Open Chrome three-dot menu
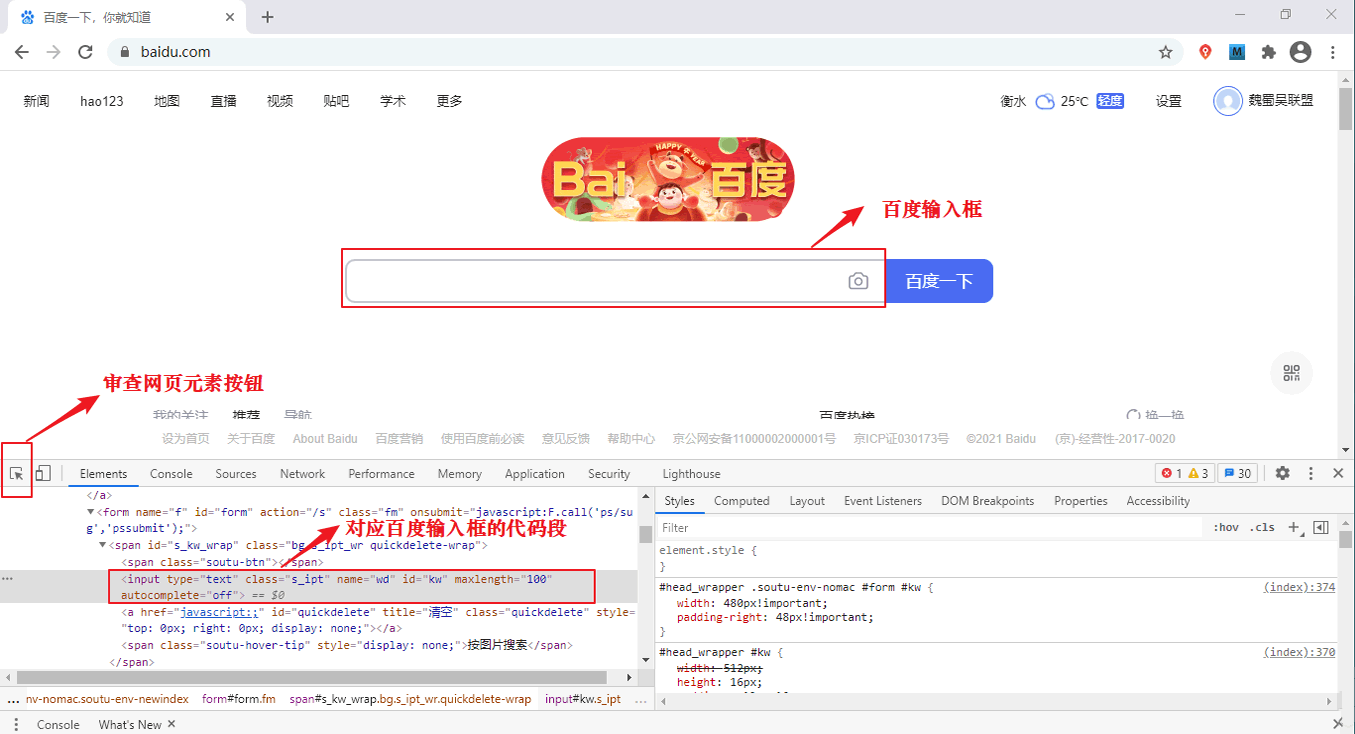Viewport: 1355px width, 734px height. 1333,52
